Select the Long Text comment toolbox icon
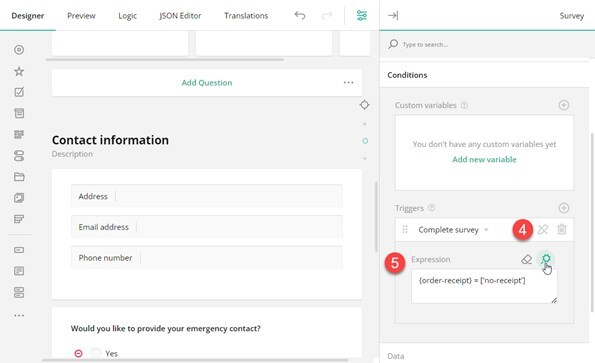This screenshot has height=363, width=595. (x=19, y=271)
